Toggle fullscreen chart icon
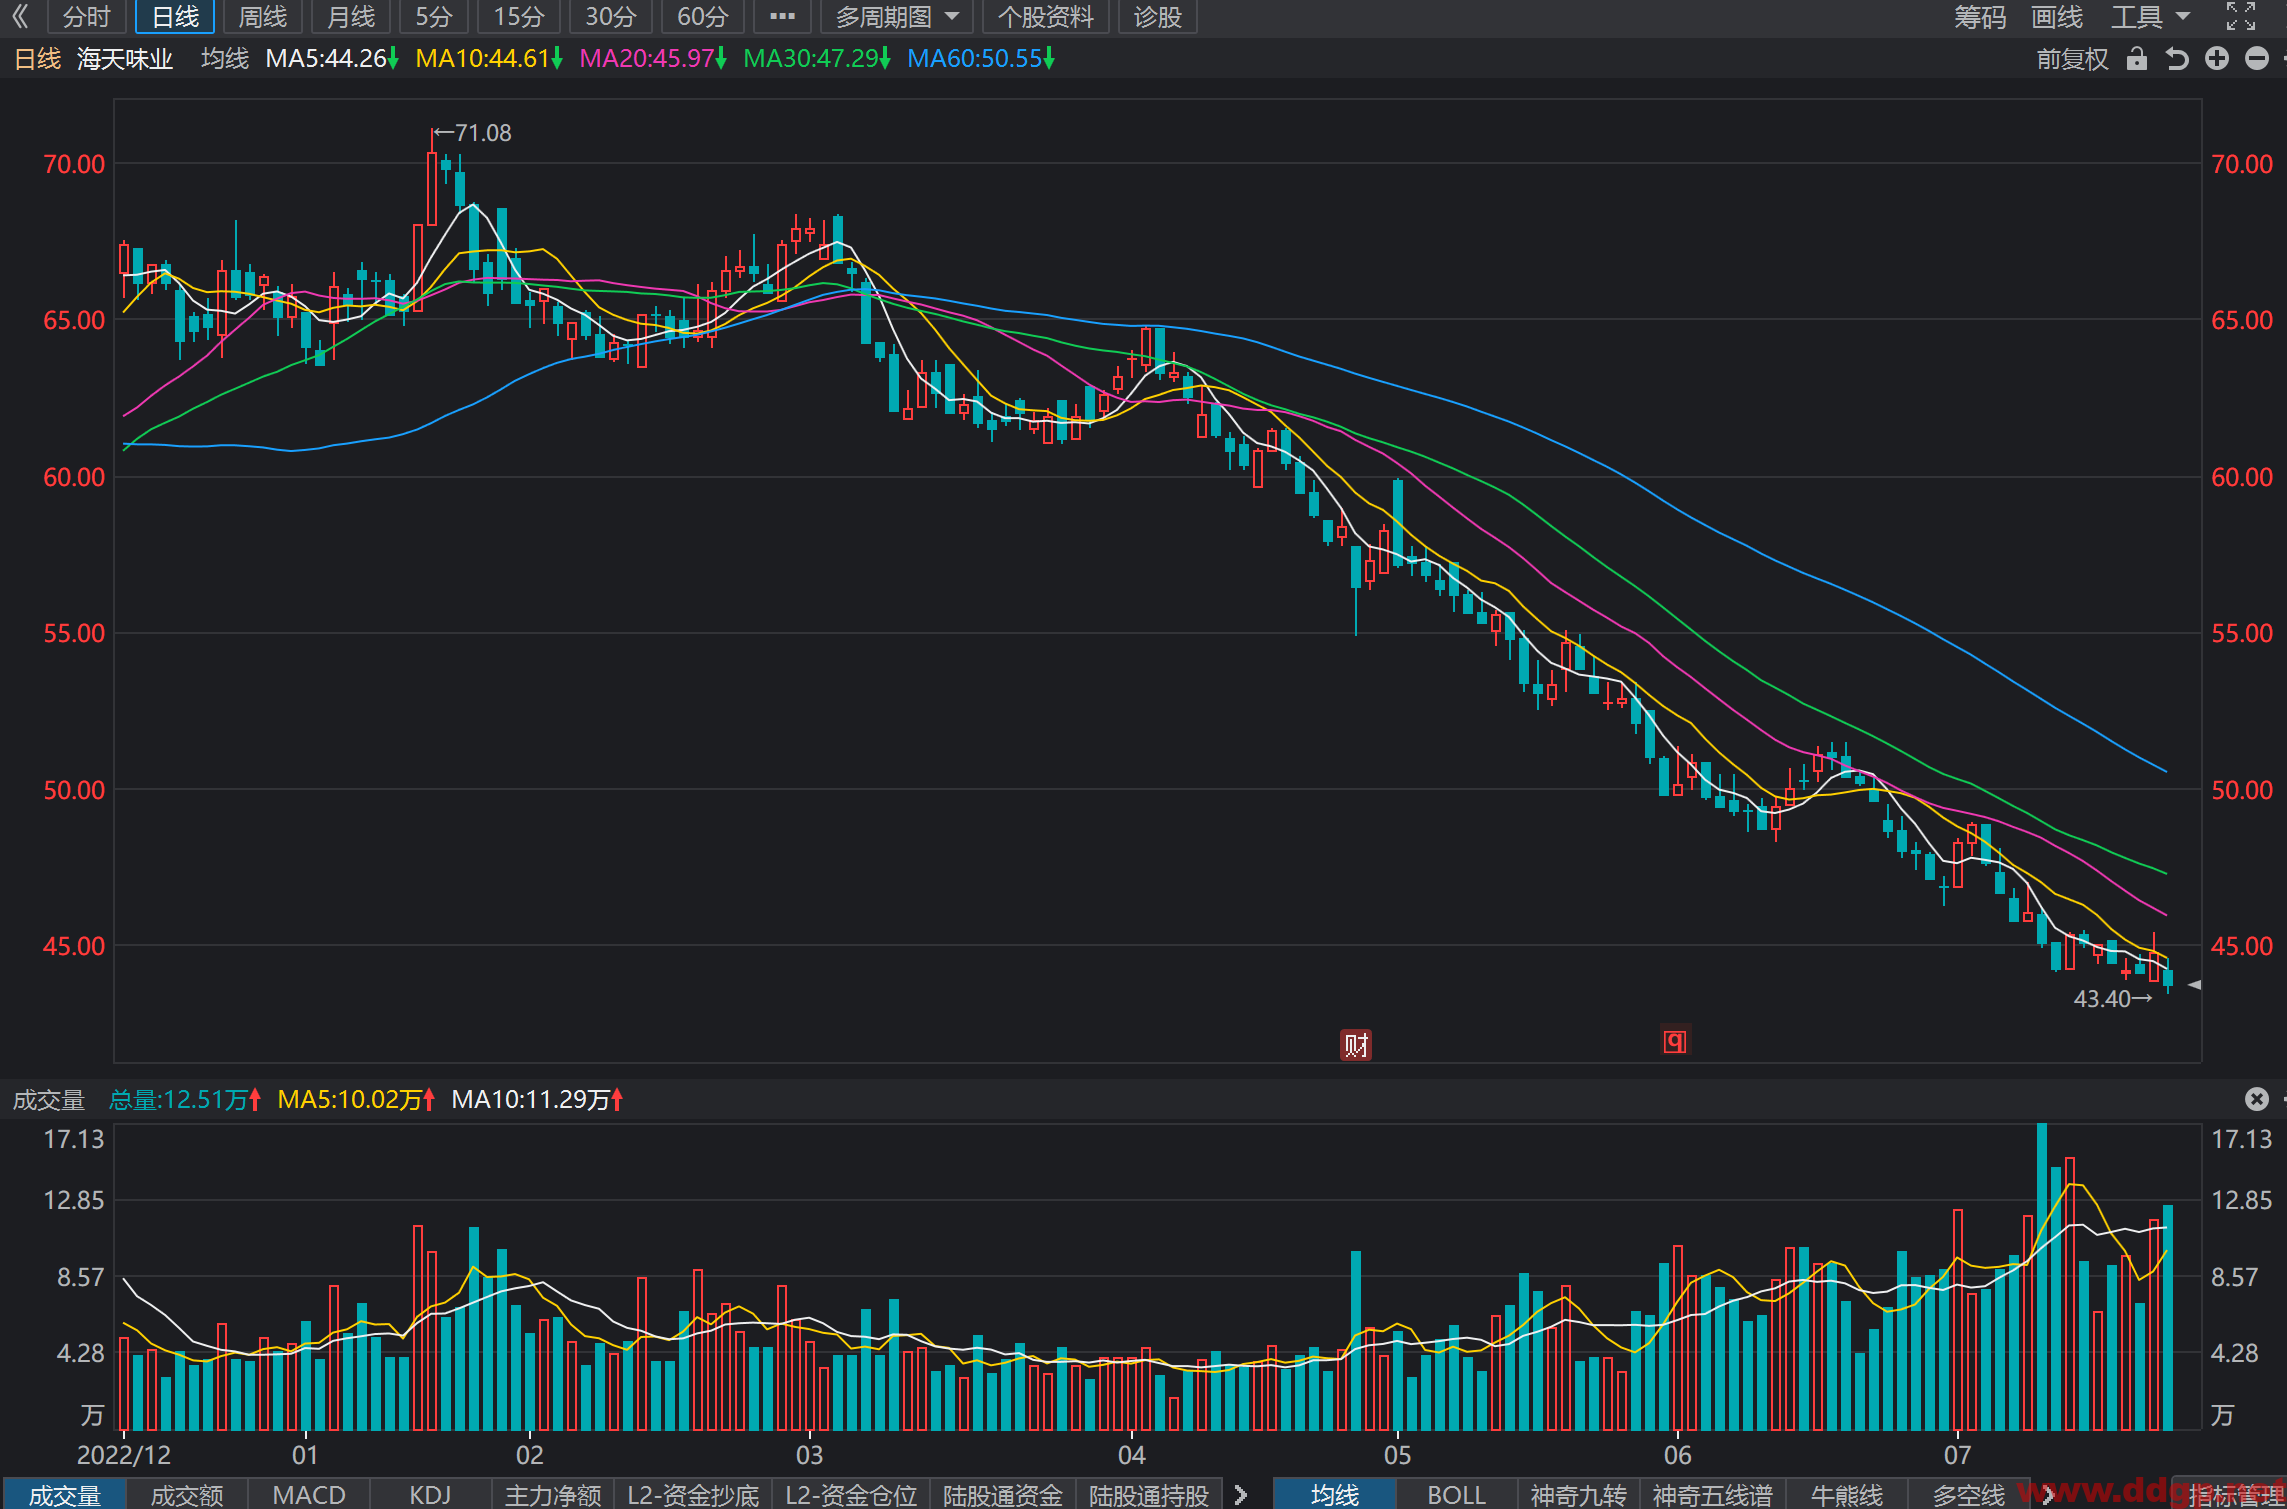Image resolution: width=2287 pixels, height=1509 pixels. 2240,16
